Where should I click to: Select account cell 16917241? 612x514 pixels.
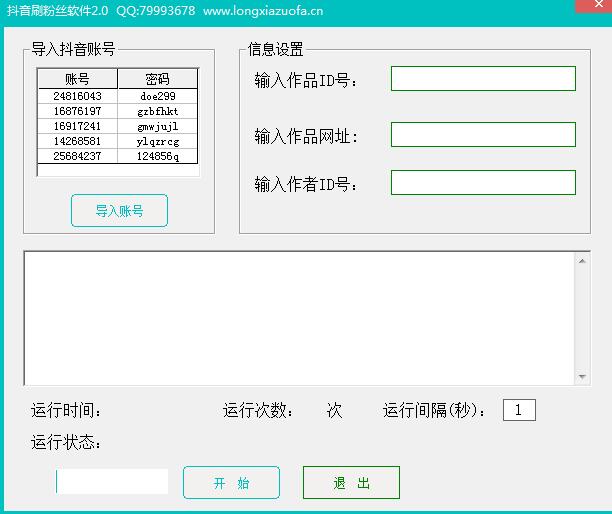77,126
